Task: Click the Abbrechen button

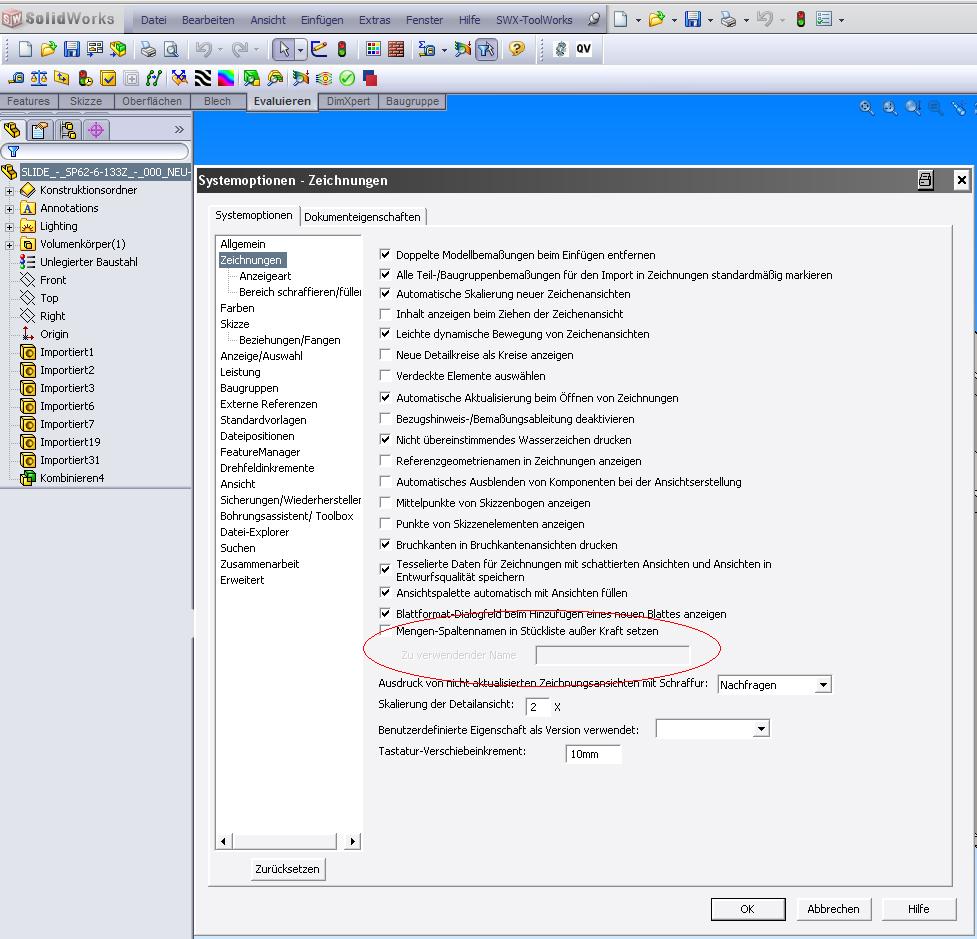Action: point(833,909)
